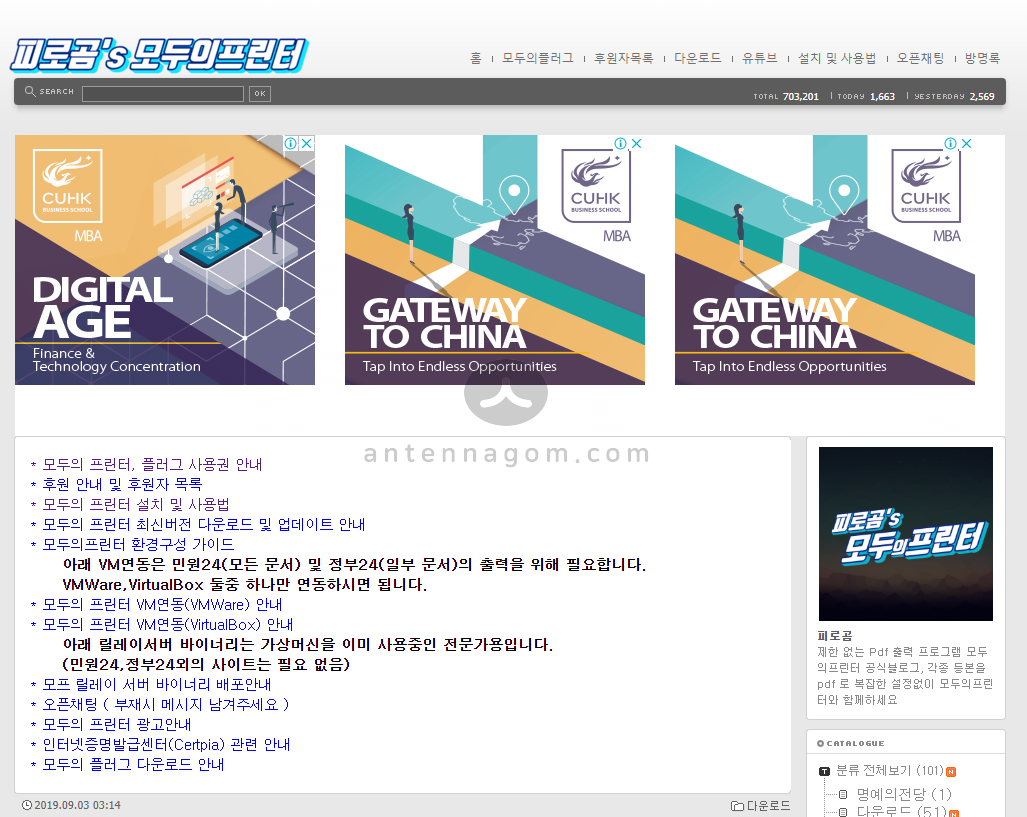This screenshot has height=817, width=1027.
Task: Open the 설치 및 사용법 menu item
Action: click(837, 58)
